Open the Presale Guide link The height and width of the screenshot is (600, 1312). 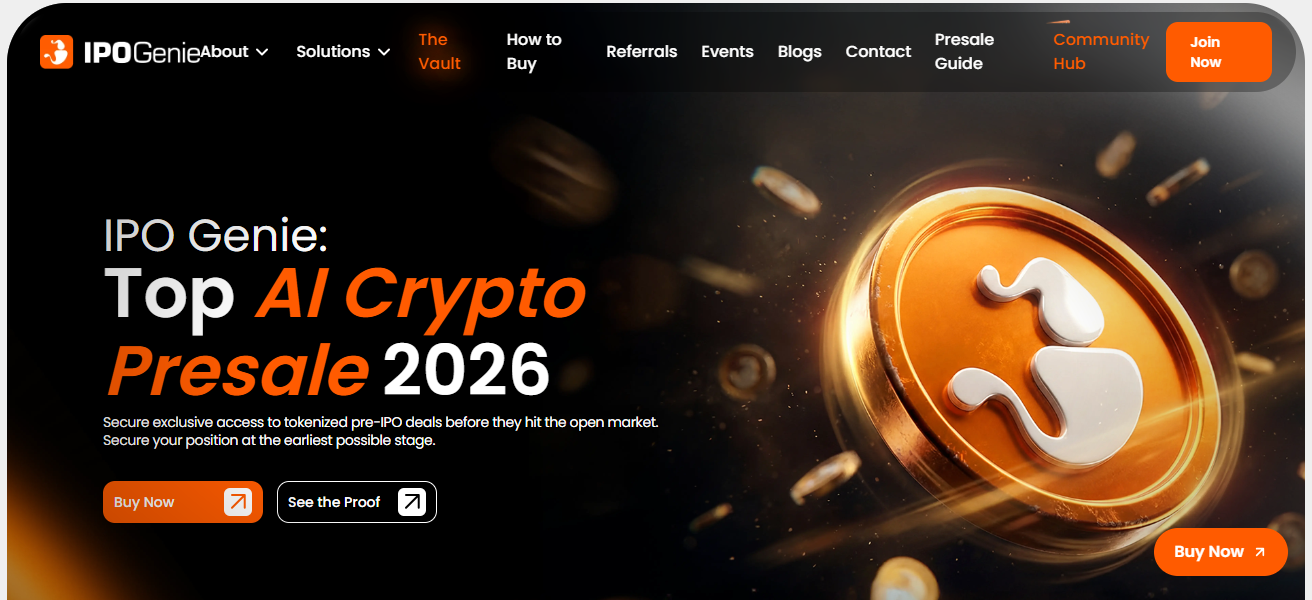click(x=964, y=52)
